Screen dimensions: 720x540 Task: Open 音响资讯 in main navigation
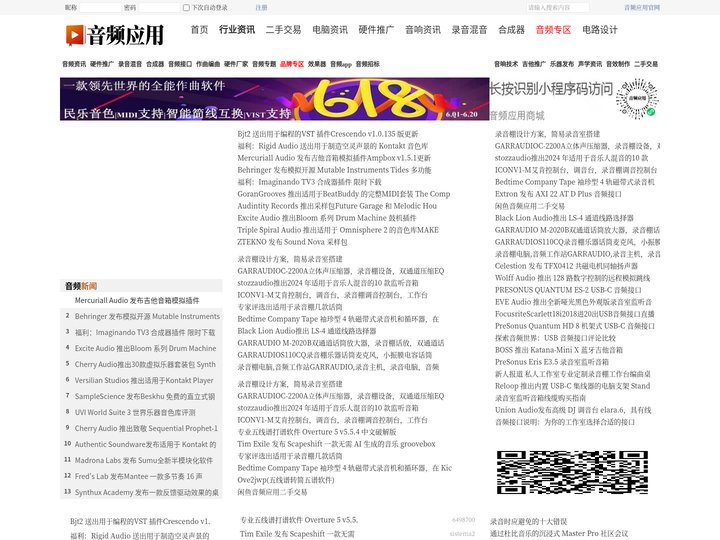click(x=423, y=30)
